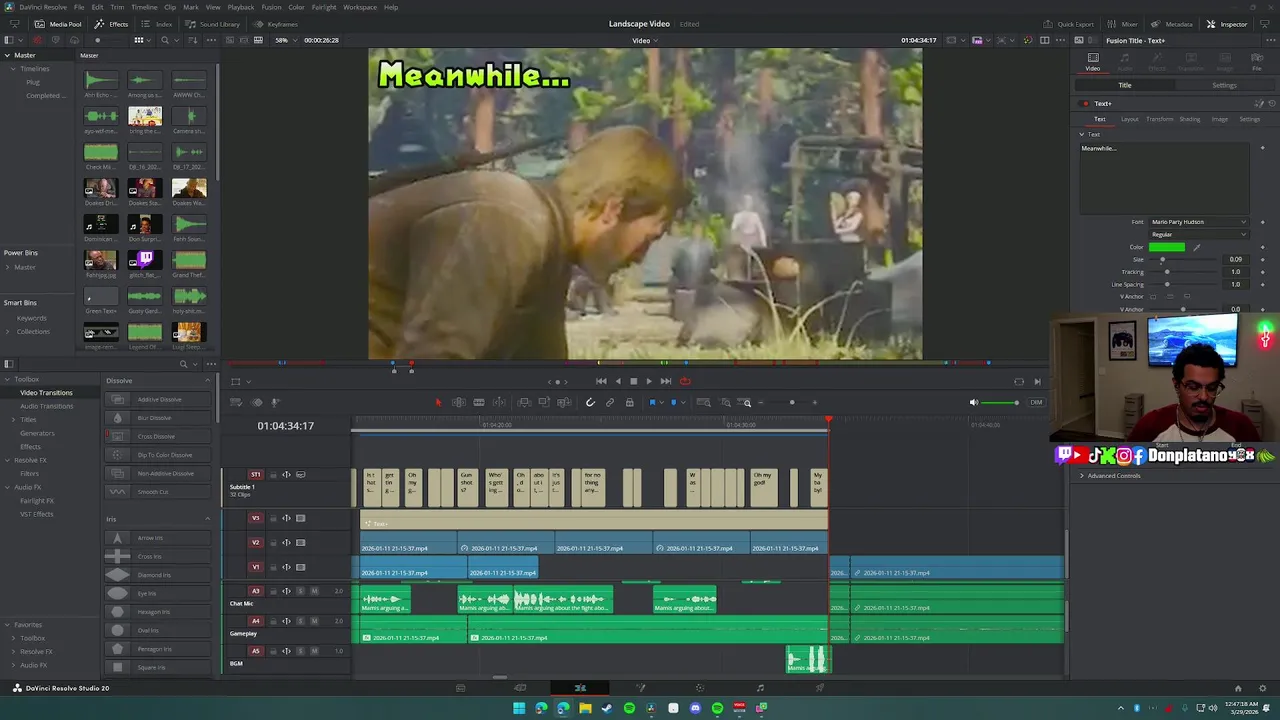The height and width of the screenshot is (720, 1280).
Task: Jump to the last frame
Action: point(666,381)
